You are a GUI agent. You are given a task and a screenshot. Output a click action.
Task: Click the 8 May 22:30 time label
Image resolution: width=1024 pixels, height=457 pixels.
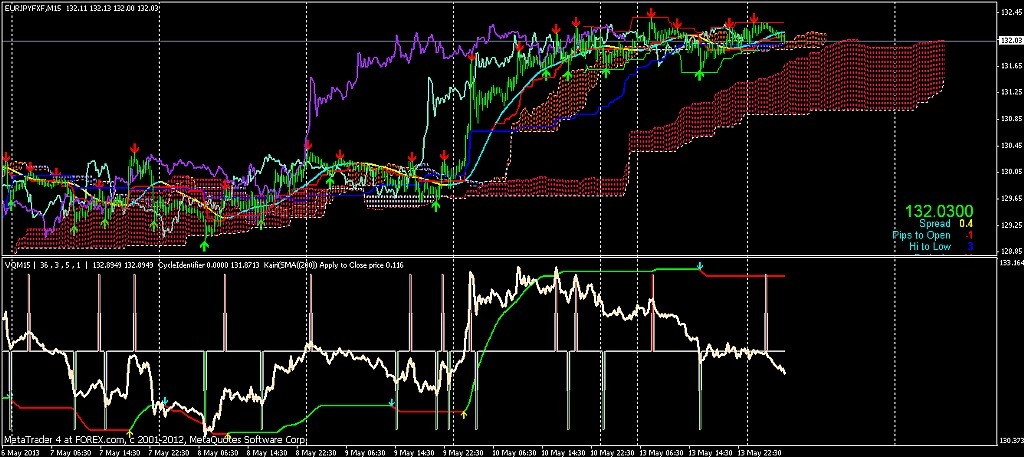coord(317,452)
